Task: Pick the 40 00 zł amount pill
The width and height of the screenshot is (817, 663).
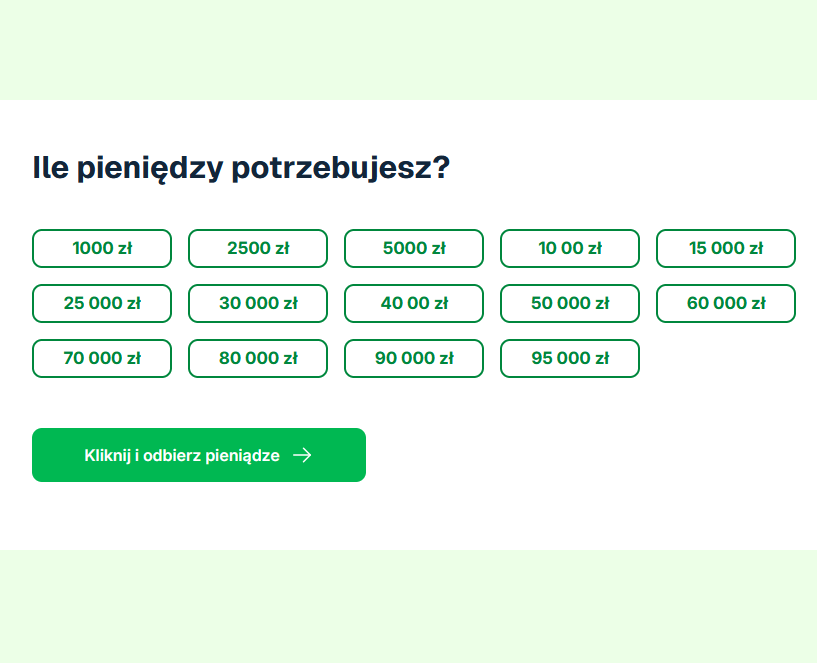Action: tap(413, 303)
